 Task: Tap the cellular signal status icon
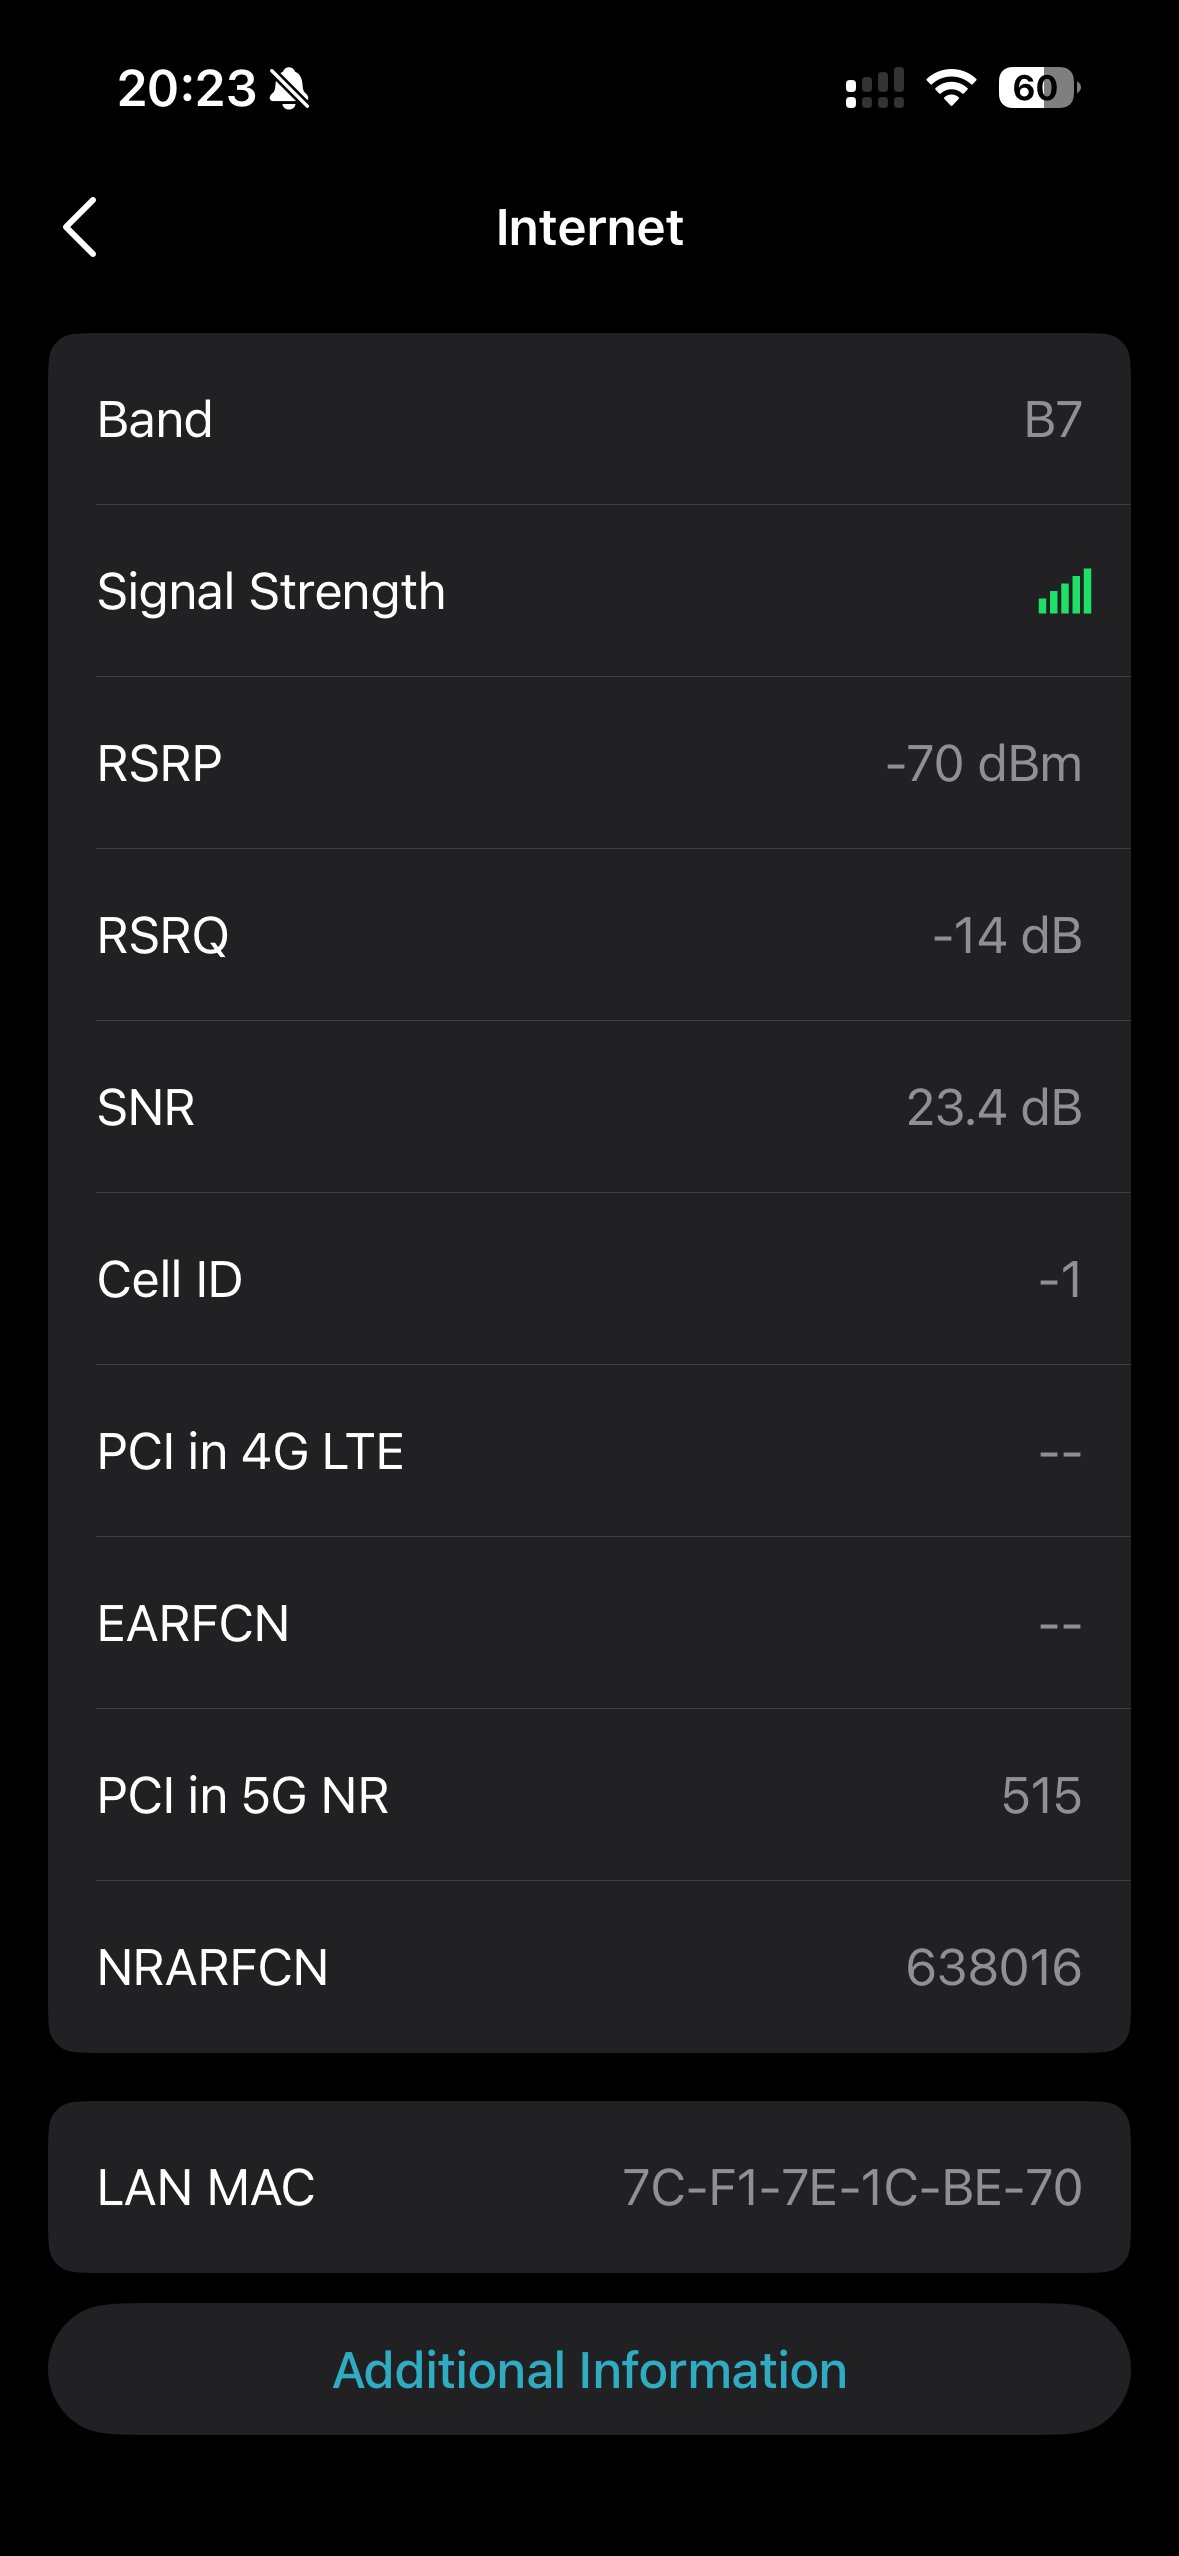pyautogui.click(x=875, y=88)
